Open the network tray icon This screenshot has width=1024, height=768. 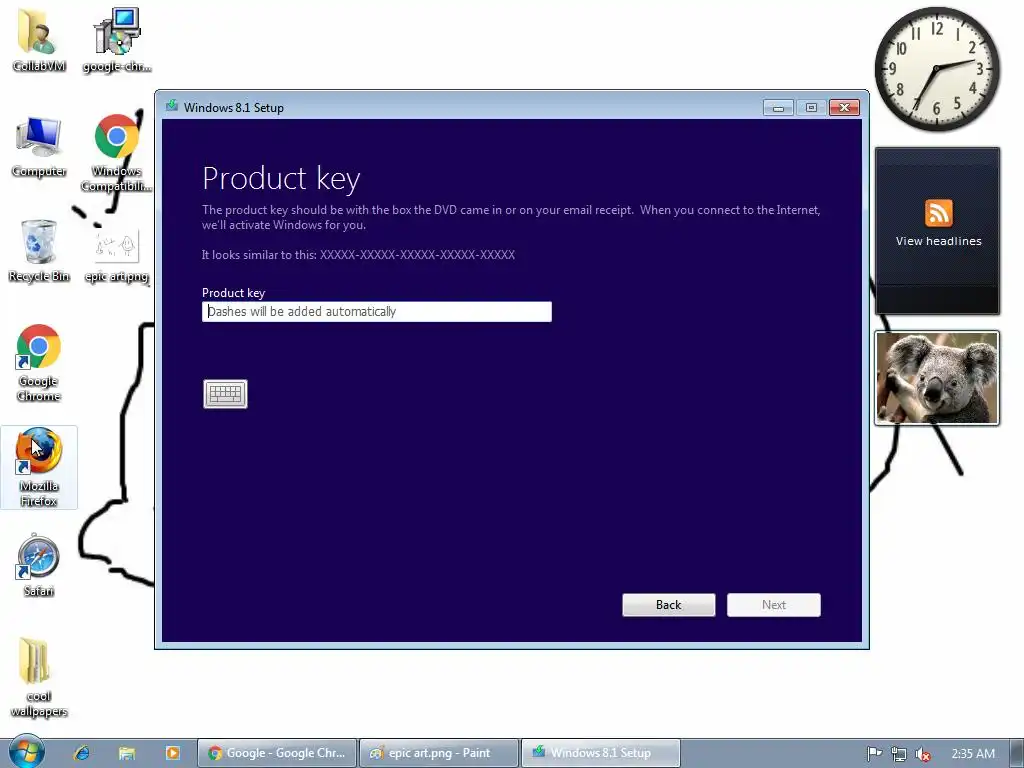899,754
